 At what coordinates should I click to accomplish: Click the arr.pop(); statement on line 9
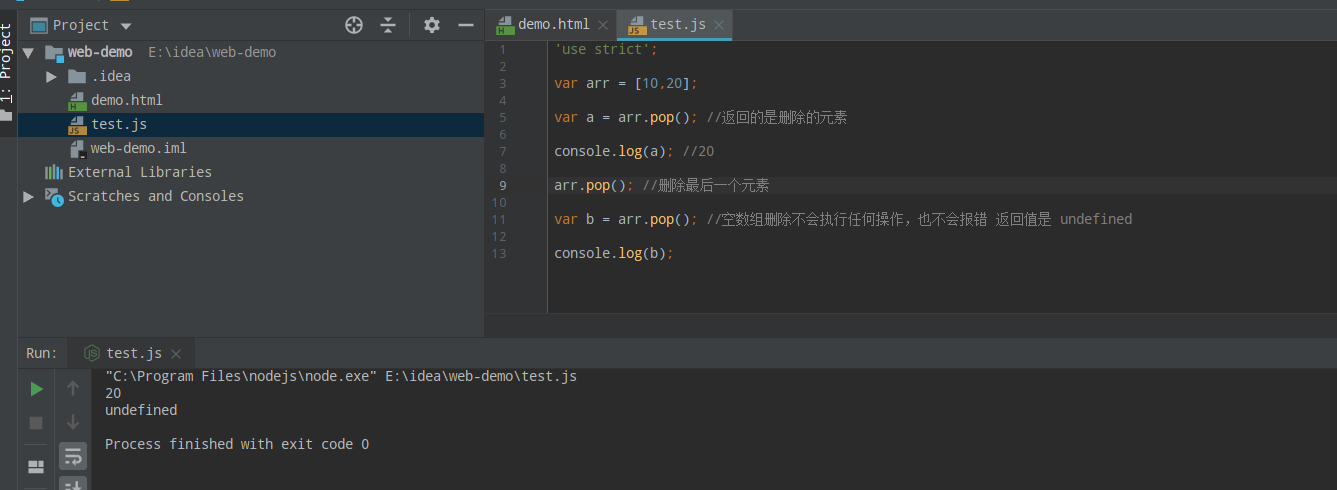pos(594,185)
